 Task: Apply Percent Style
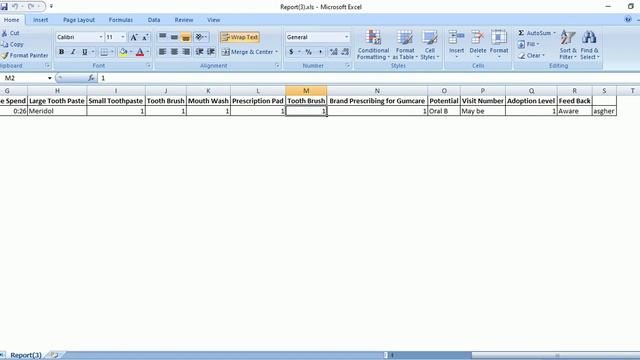click(x=309, y=52)
